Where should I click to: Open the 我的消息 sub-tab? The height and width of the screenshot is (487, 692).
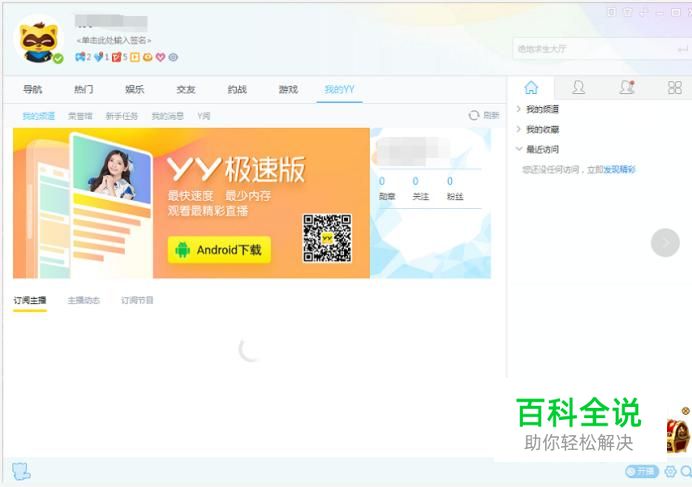pos(168,116)
